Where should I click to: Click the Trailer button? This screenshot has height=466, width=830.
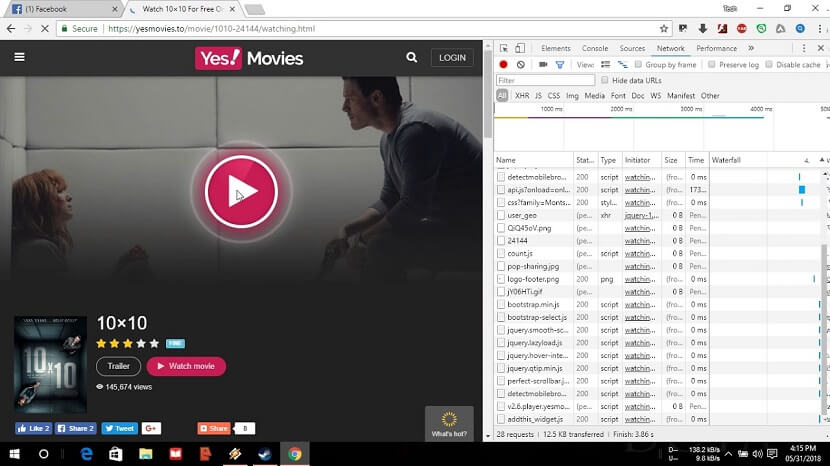pos(119,366)
